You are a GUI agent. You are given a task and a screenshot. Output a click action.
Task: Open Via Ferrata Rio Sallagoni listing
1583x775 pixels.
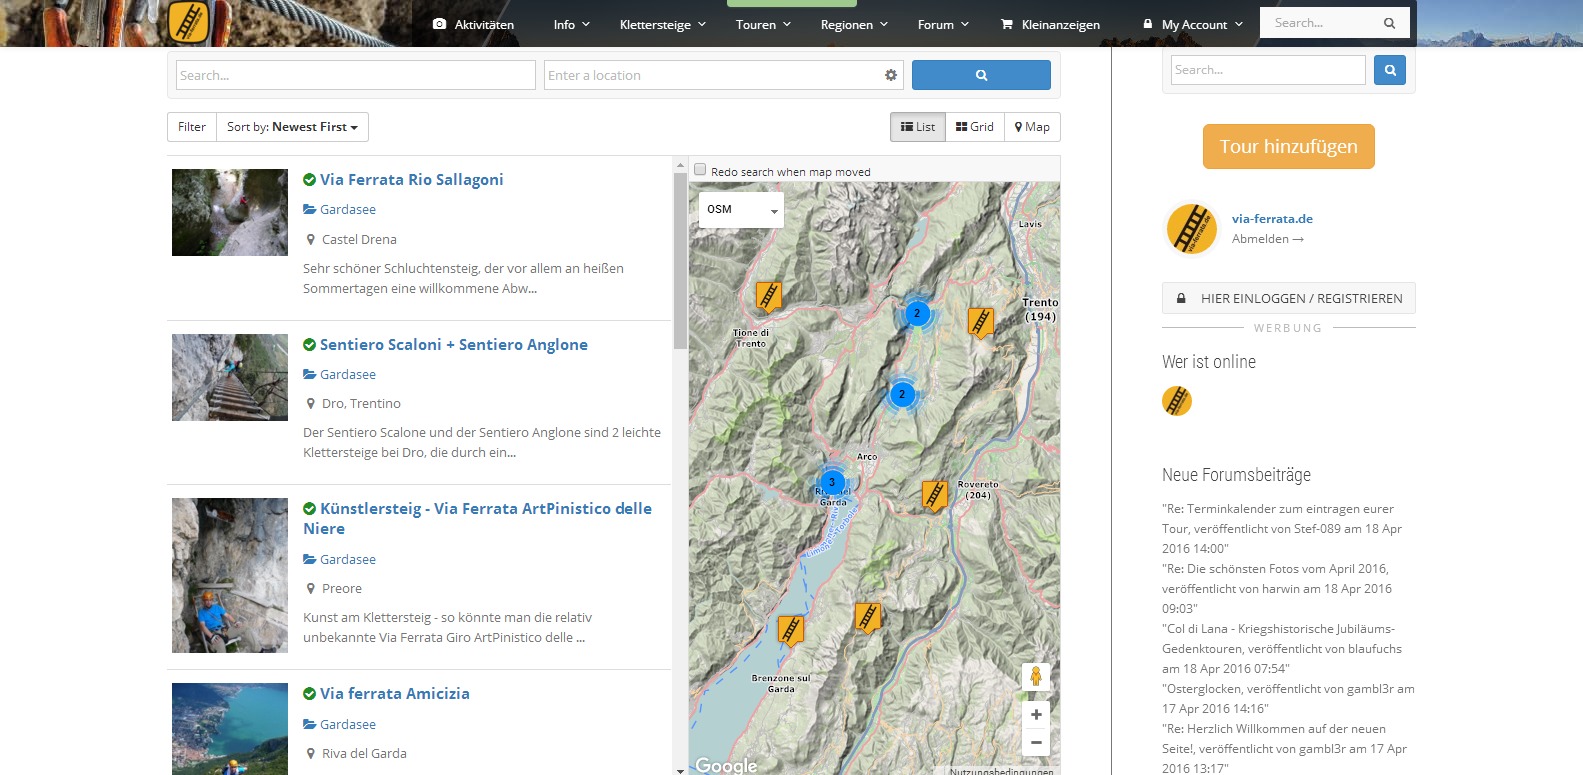coord(411,180)
